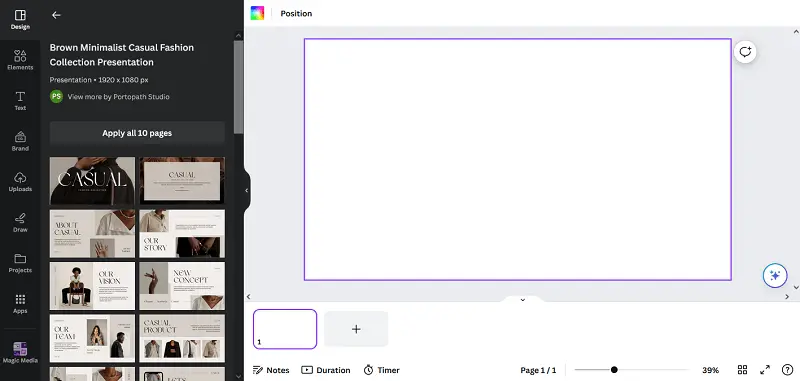
Task: Click the PS author avatar
Action: point(57,96)
